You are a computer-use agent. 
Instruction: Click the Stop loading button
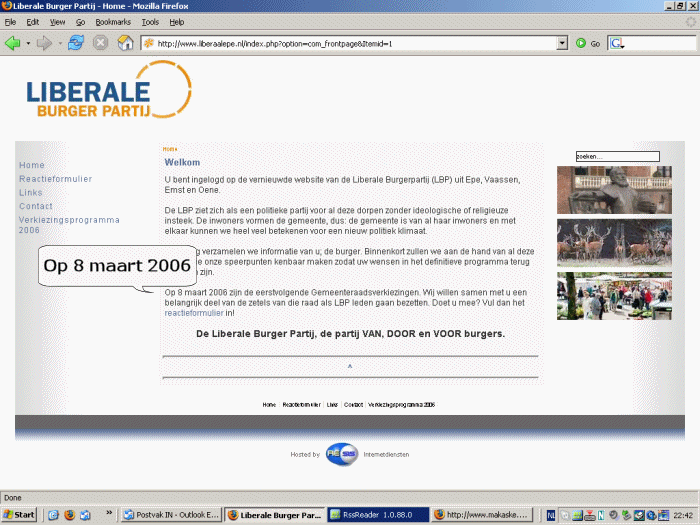[x=101, y=43]
